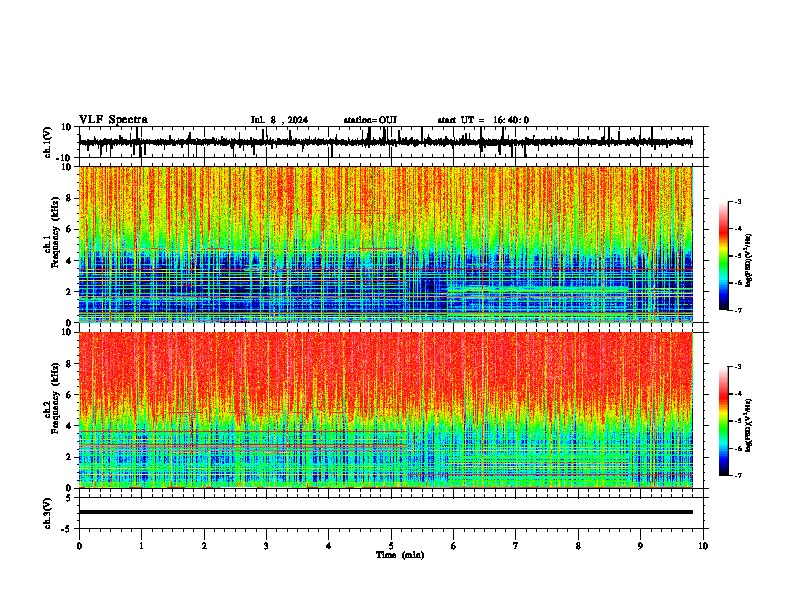Image resolution: width=792 pixels, height=612 pixels.
Task: Click the ch.1 voltage waveform trace
Action: (x=385, y=142)
